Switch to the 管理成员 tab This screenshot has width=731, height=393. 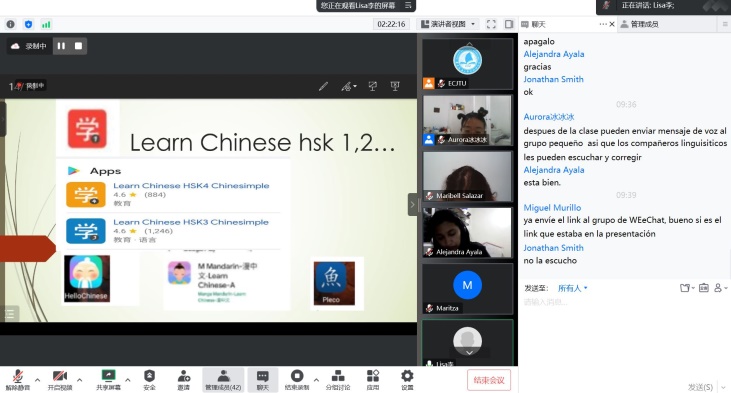[x=640, y=24]
